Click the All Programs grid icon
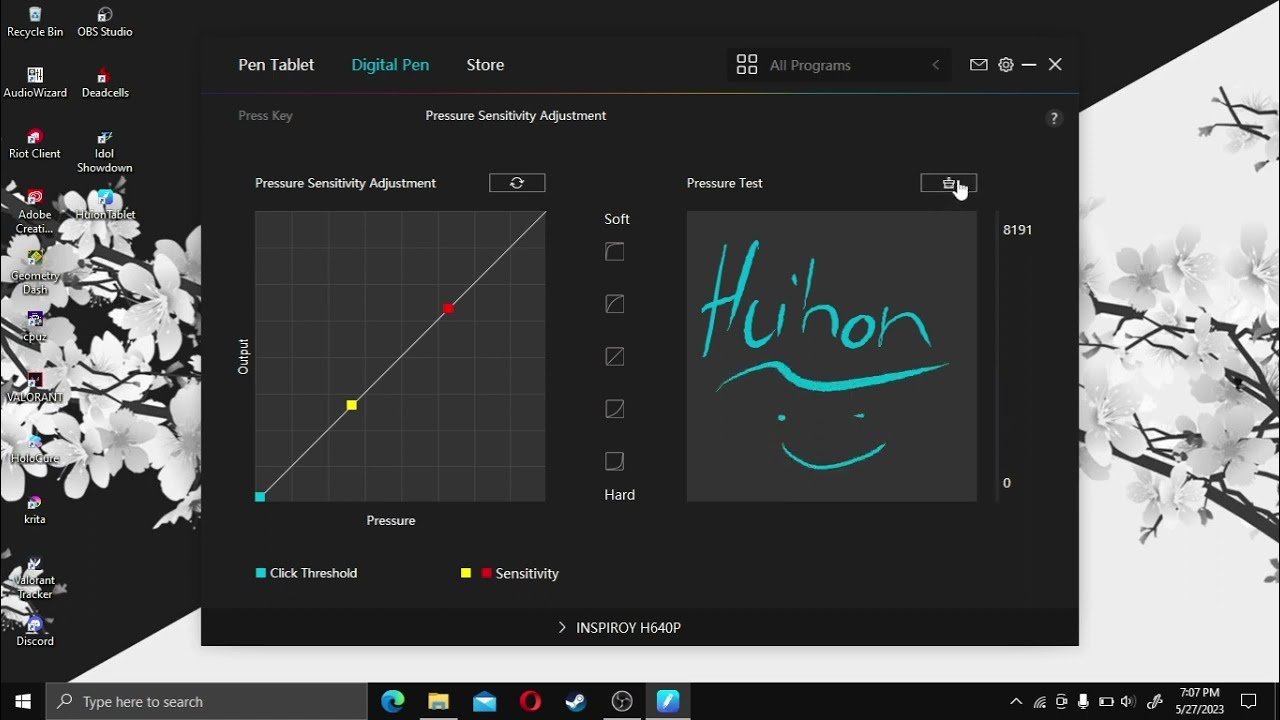Image resolution: width=1280 pixels, height=720 pixels. 747,65
